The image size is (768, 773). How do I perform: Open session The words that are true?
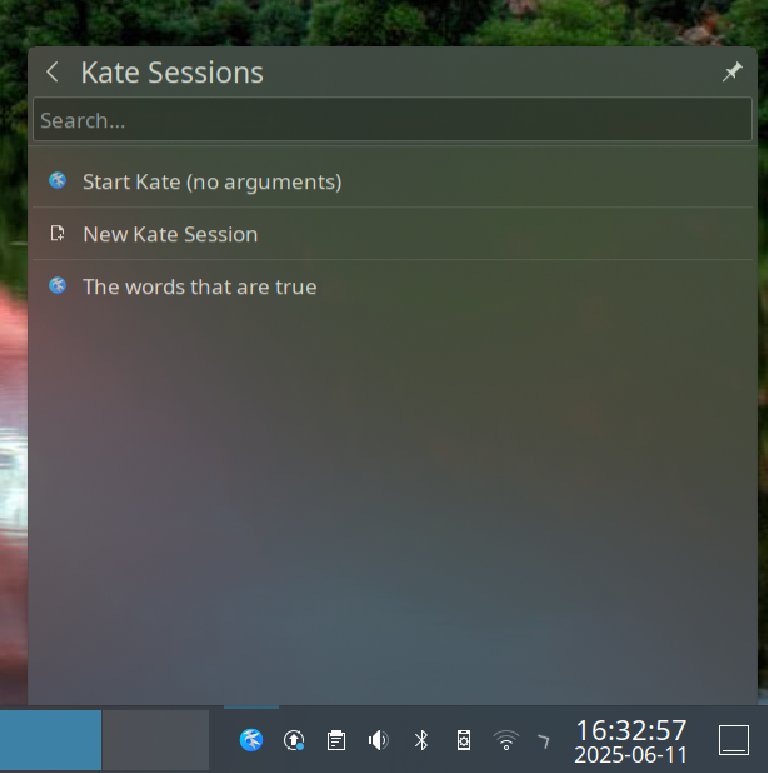(x=392, y=286)
